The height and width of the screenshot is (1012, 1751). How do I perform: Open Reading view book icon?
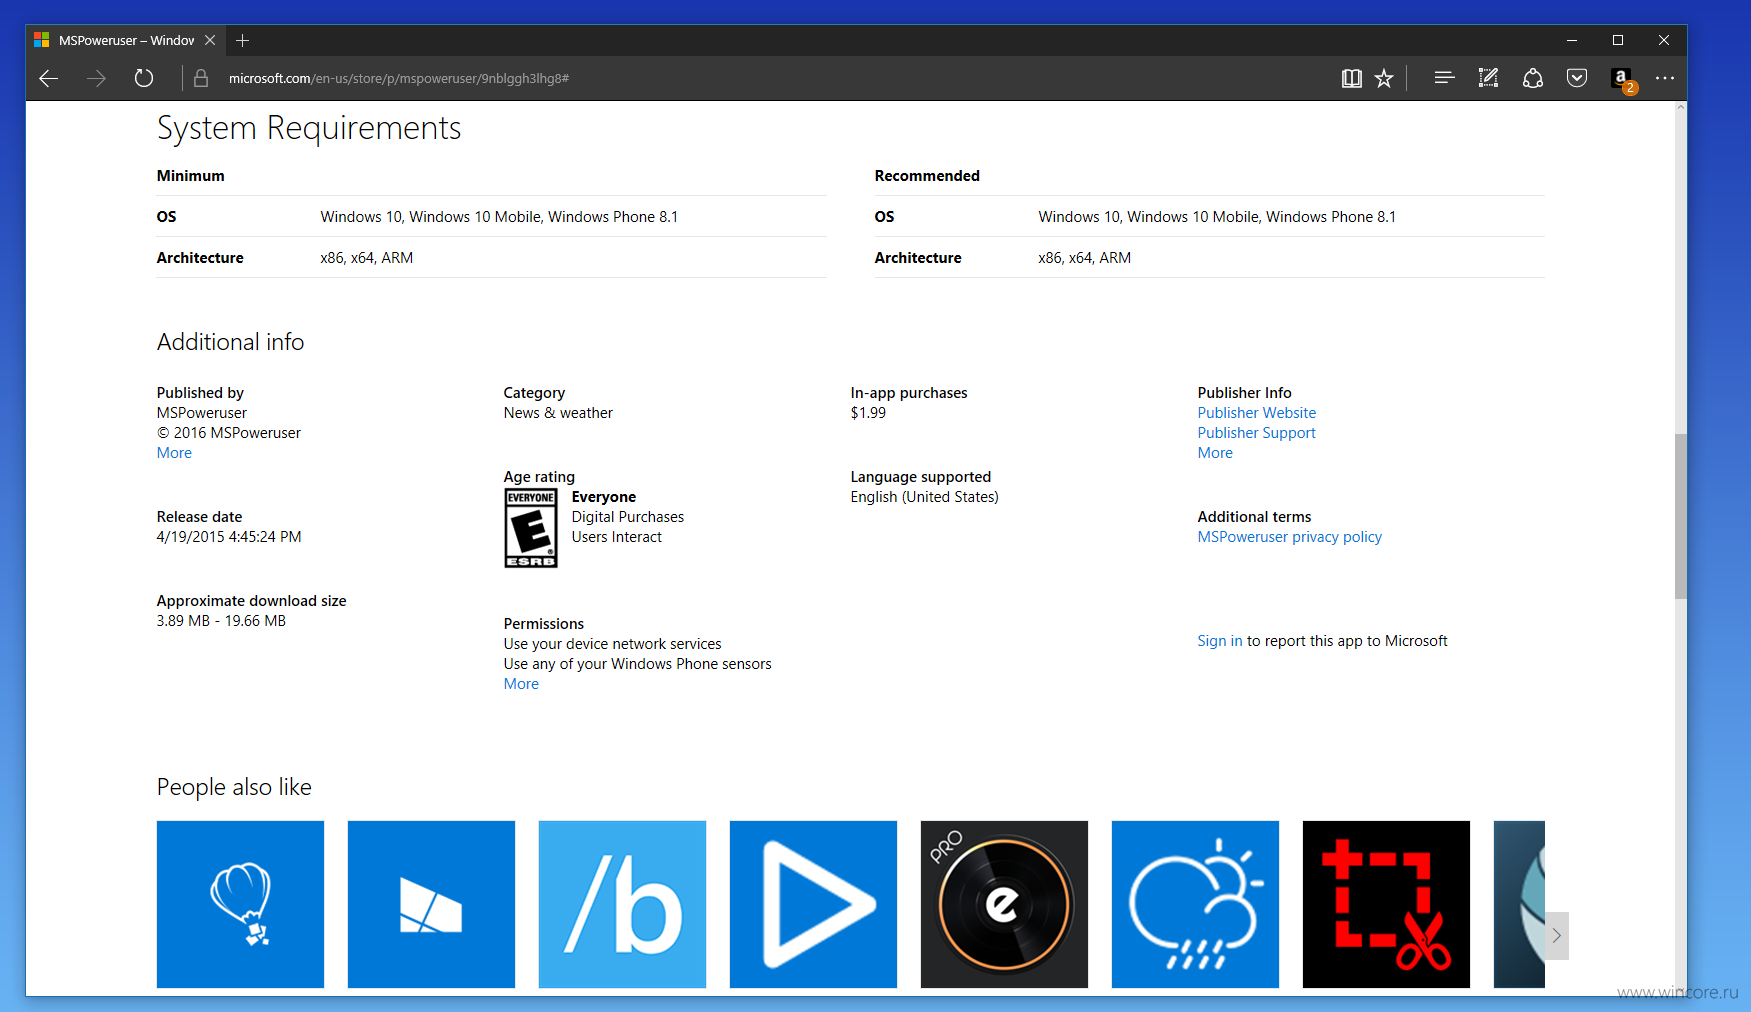pos(1351,78)
